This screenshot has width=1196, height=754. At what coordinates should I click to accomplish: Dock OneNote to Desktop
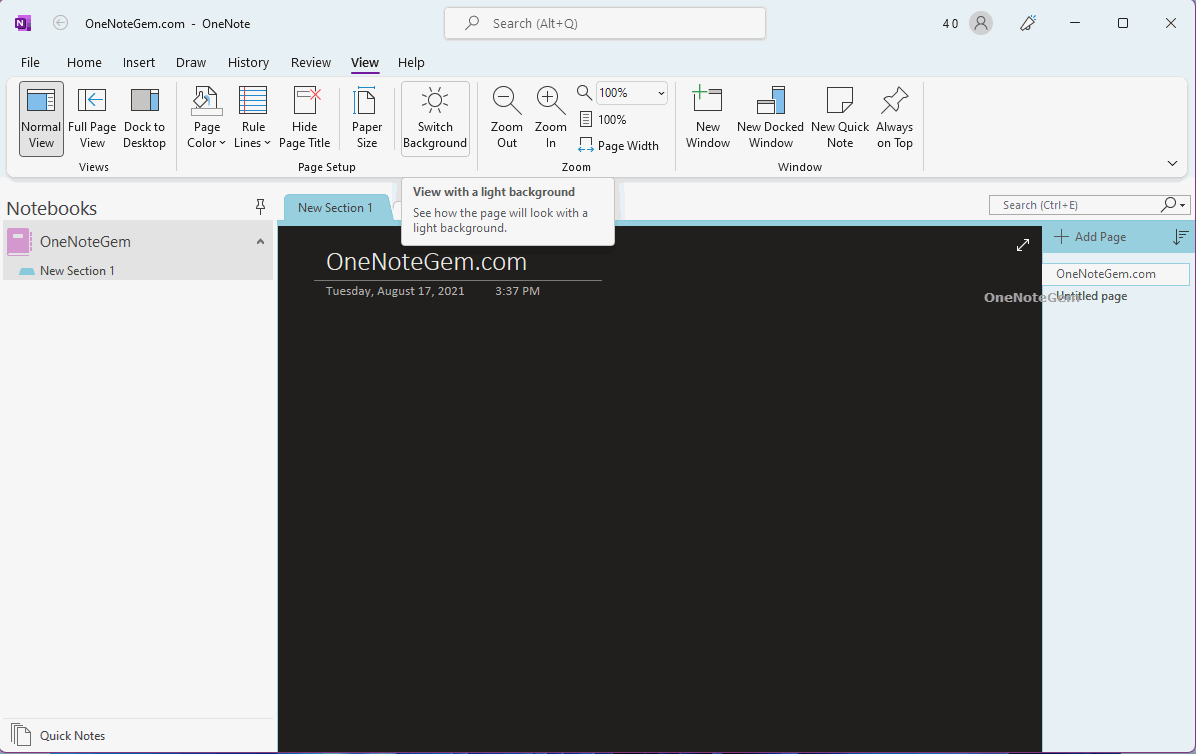144,119
